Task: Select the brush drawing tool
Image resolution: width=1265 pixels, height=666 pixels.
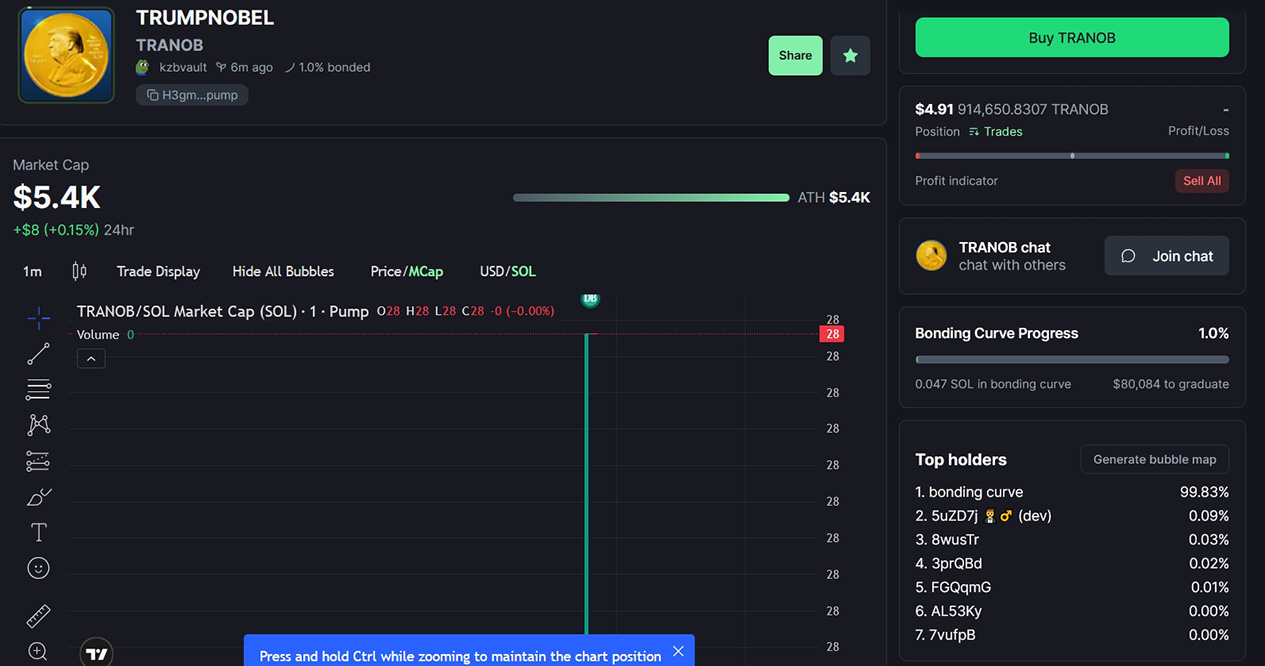Action: coord(38,497)
